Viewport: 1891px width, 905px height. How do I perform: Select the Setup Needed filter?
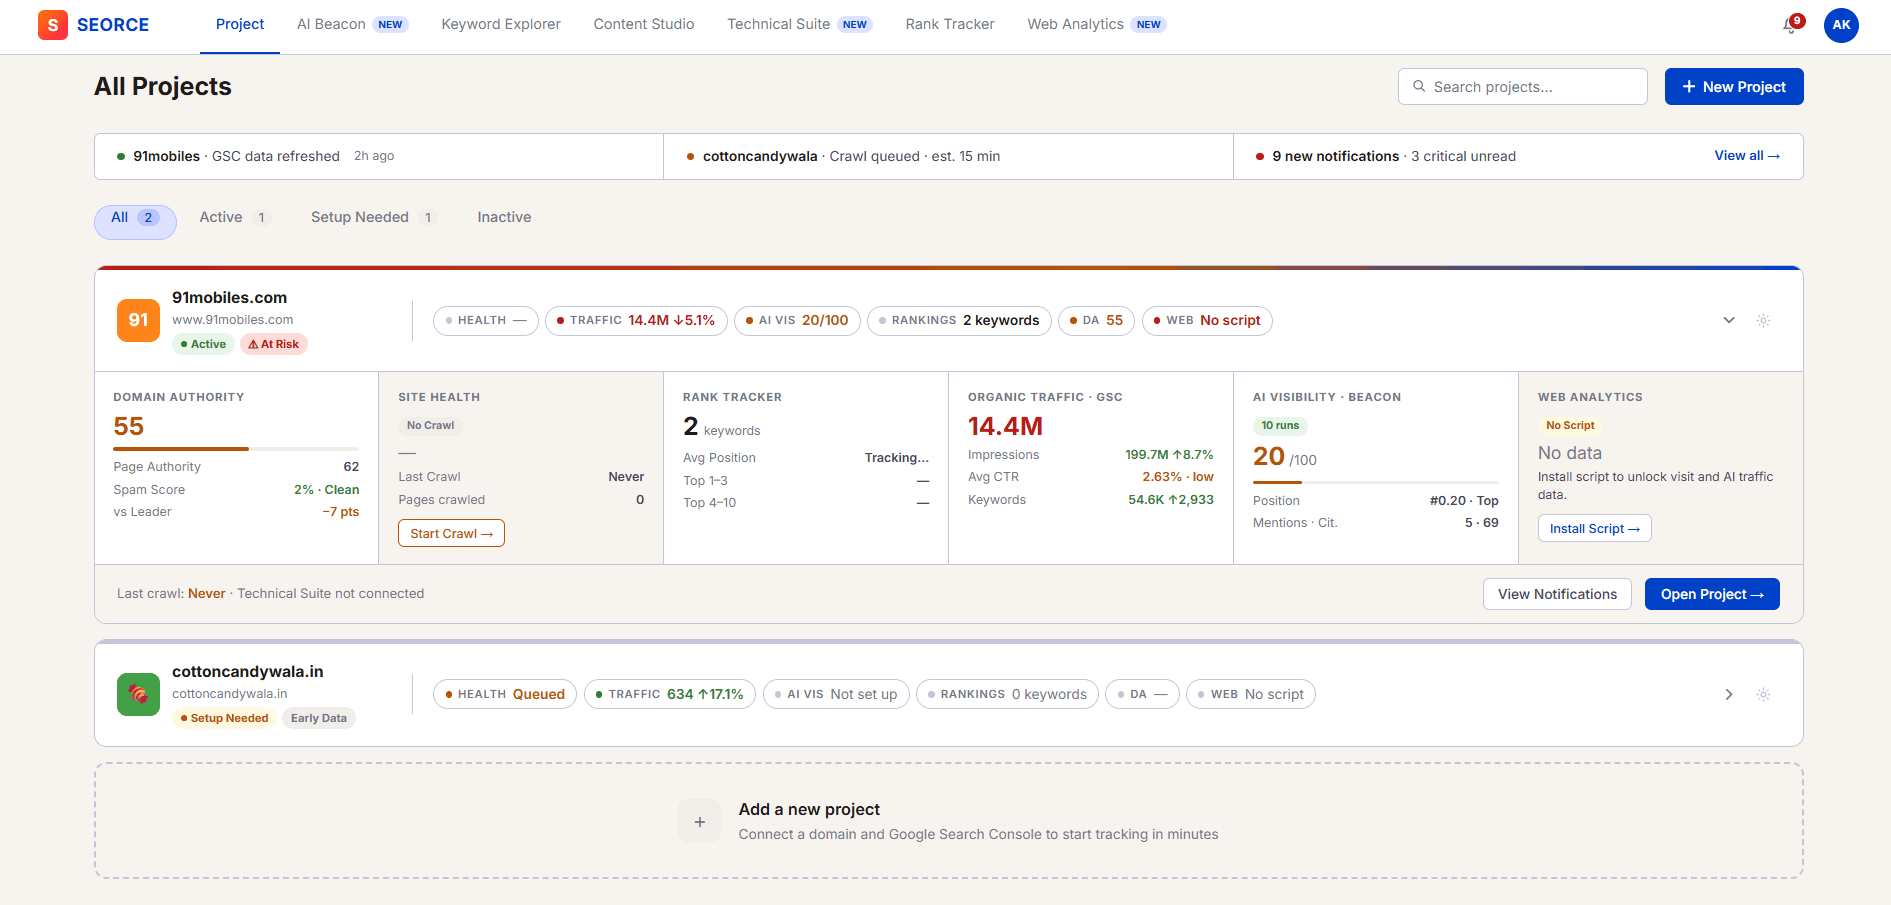(x=373, y=217)
